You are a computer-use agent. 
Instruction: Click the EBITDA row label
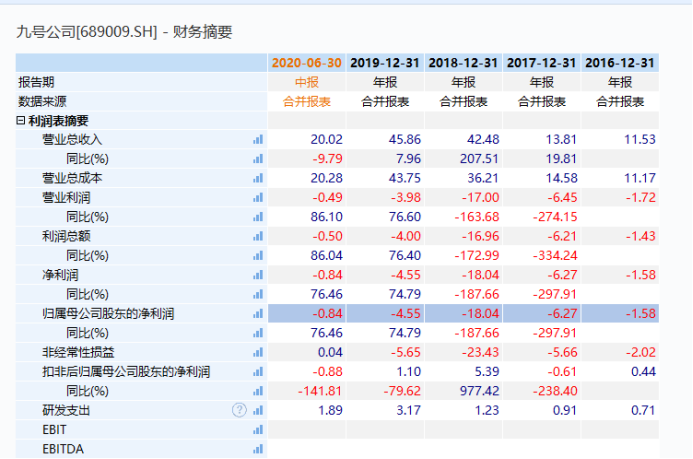[x=63, y=449]
